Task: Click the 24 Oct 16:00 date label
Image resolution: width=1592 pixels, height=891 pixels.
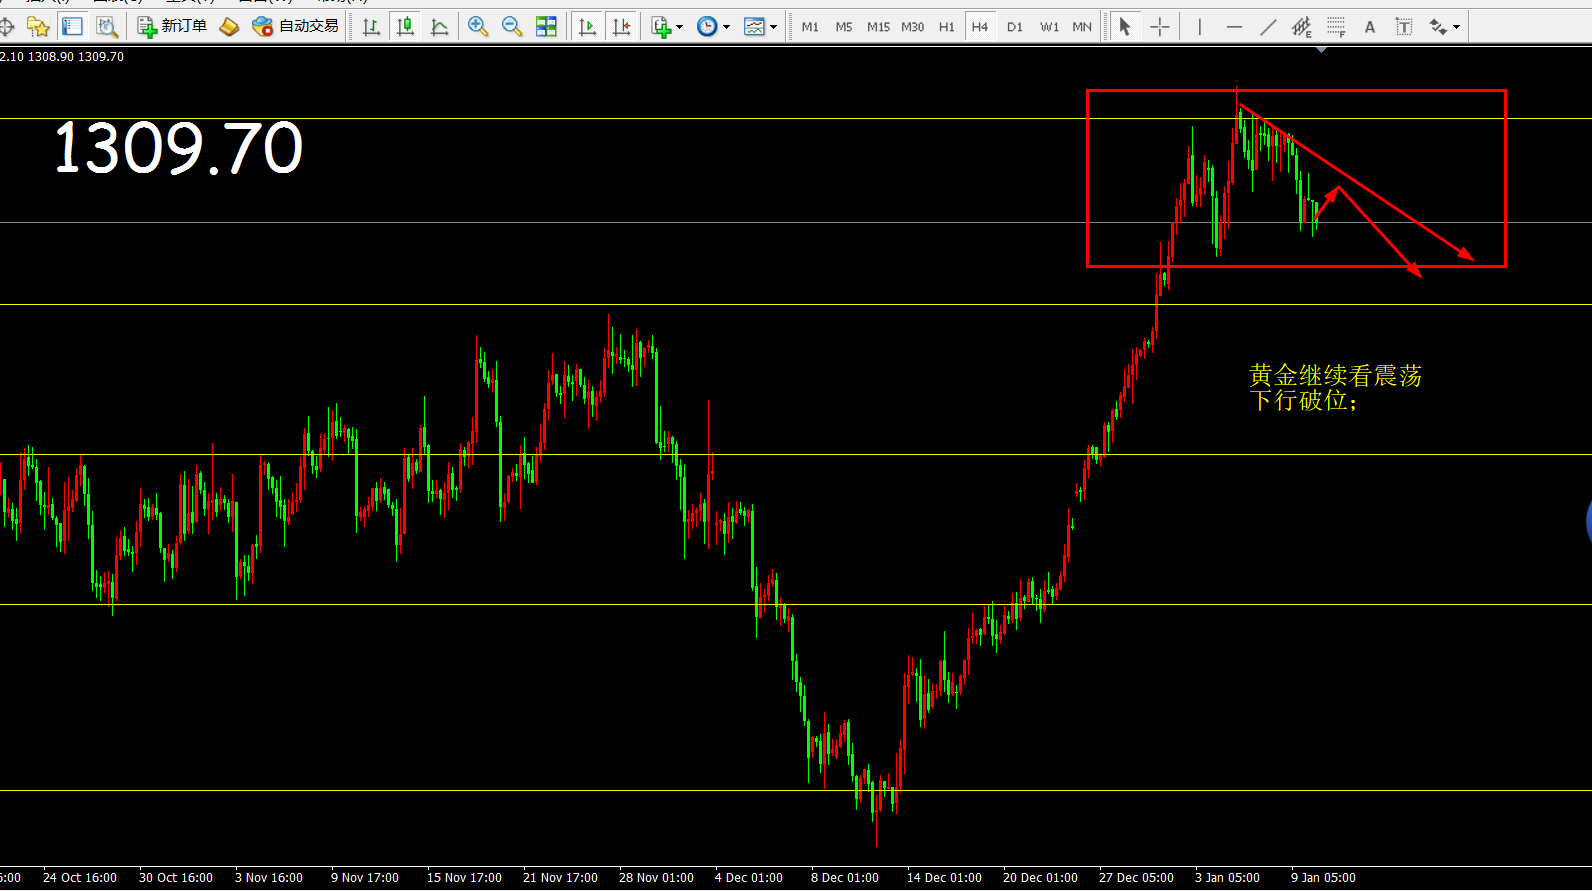Action: tap(80, 878)
